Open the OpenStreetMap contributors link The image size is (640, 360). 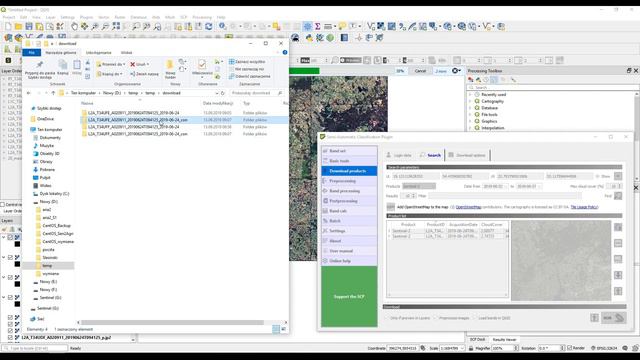pyautogui.click(x=468, y=207)
